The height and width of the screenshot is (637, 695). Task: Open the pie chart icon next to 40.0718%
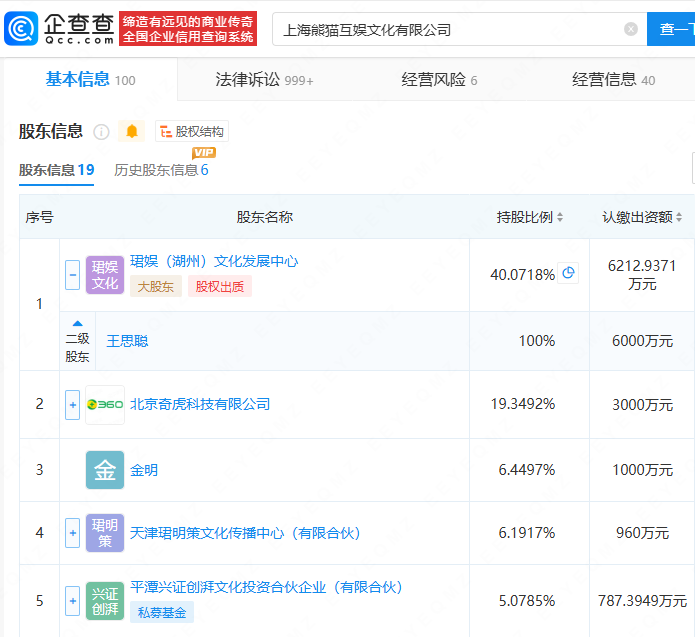pyautogui.click(x=568, y=273)
